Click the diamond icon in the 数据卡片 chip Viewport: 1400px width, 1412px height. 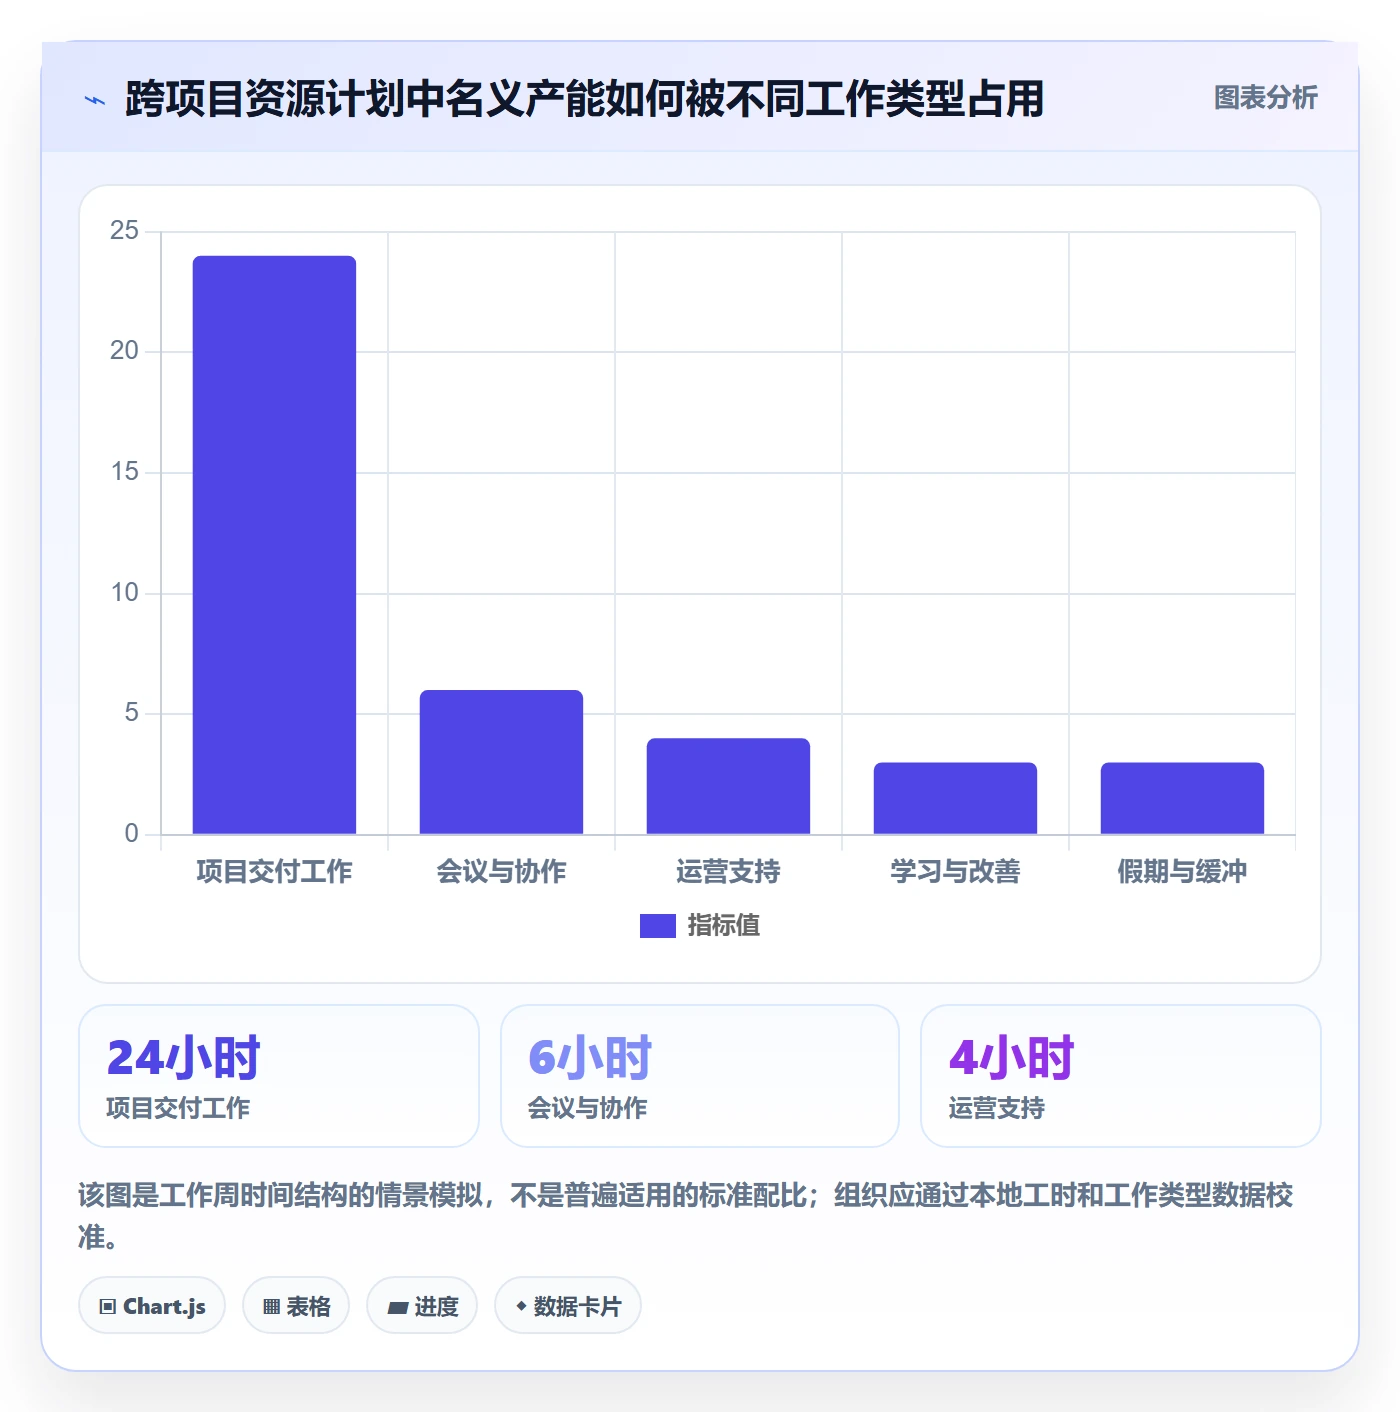pyautogui.click(x=521, y=1306)
